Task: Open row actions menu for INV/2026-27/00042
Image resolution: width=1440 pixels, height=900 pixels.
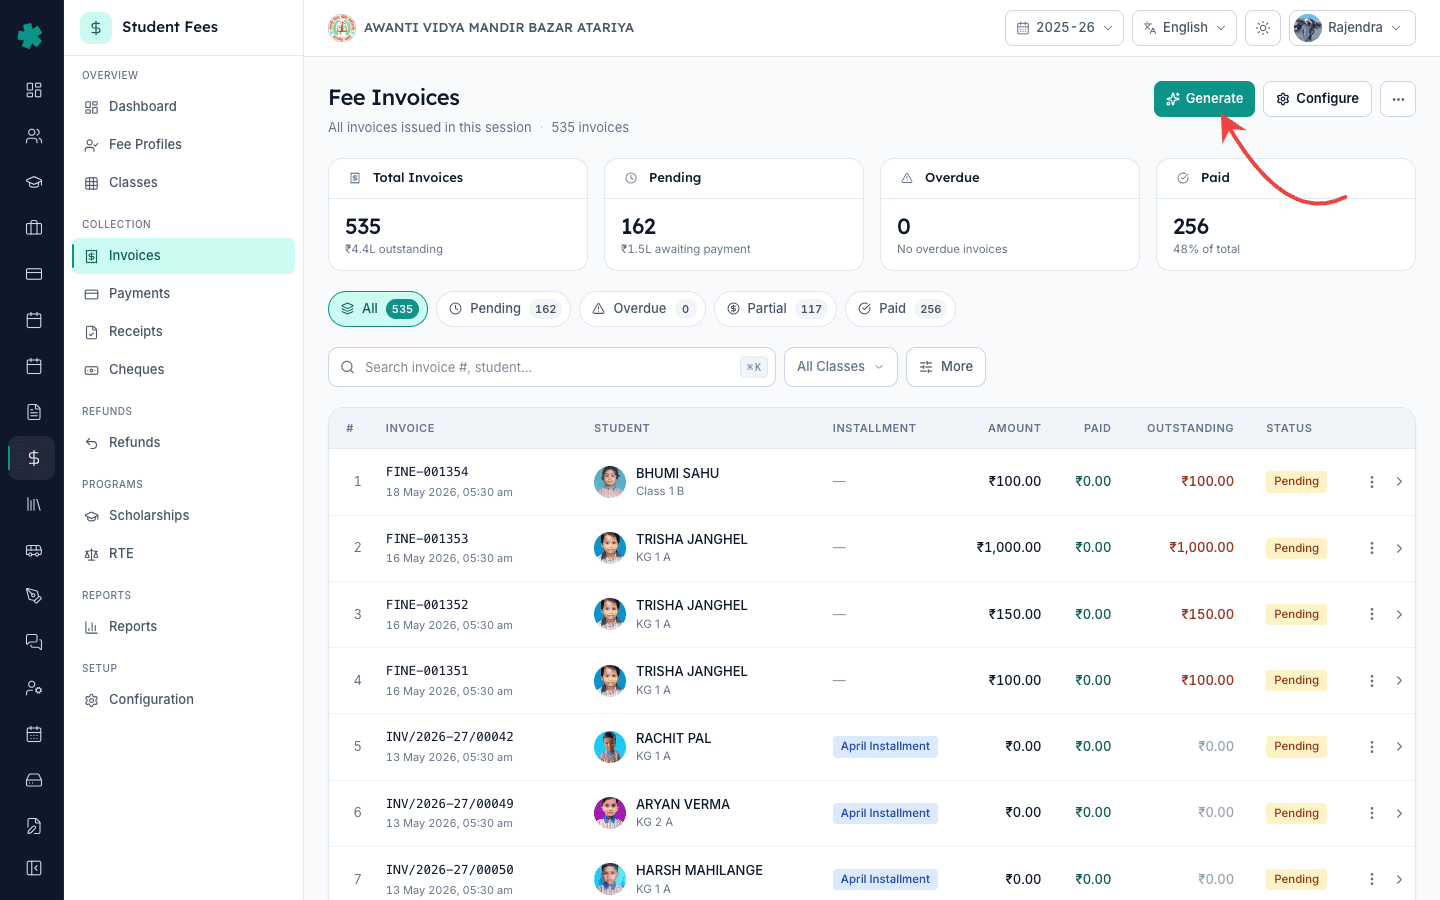Action: pyautogui.click(x=1372, y=747)
